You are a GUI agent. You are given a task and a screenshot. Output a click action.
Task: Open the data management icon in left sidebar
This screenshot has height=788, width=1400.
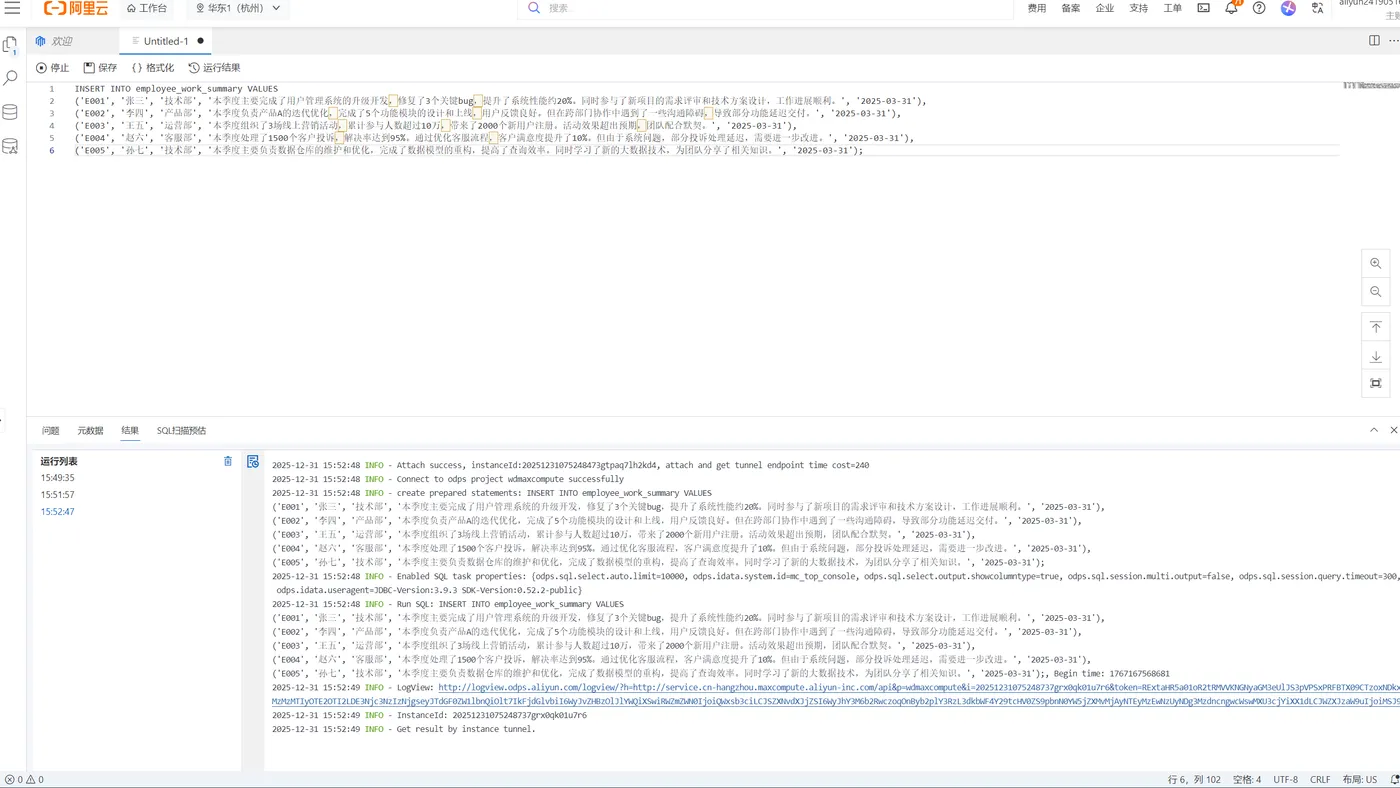click(11, 146)
